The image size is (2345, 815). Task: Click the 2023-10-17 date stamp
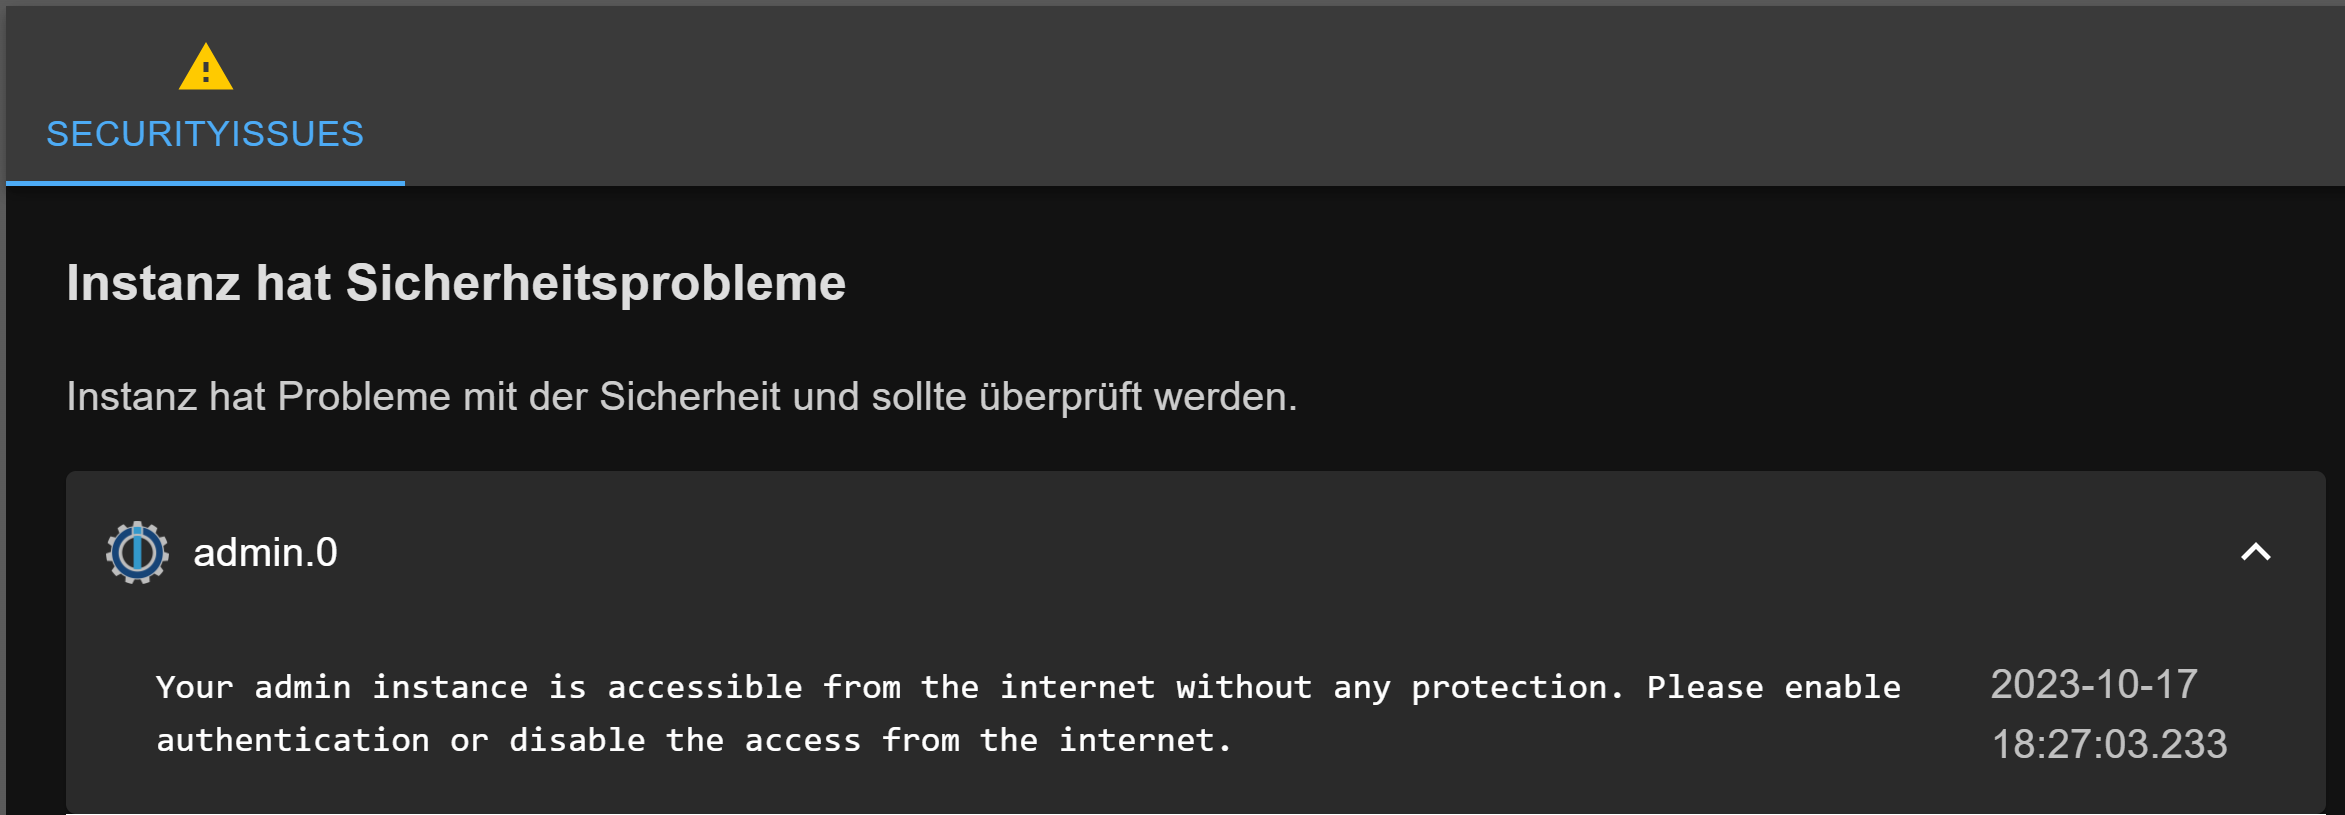click(2093, 685)
